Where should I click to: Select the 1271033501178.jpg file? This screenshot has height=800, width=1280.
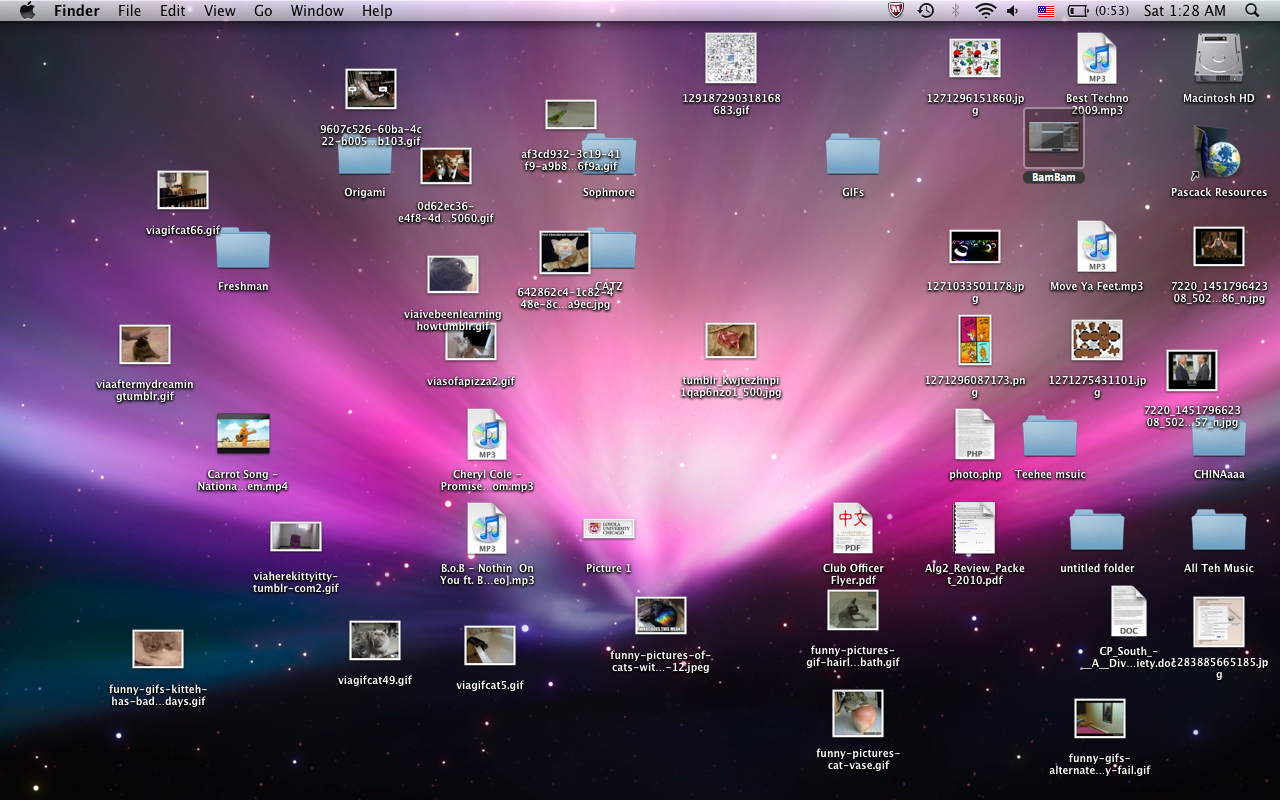pos(975,246)
